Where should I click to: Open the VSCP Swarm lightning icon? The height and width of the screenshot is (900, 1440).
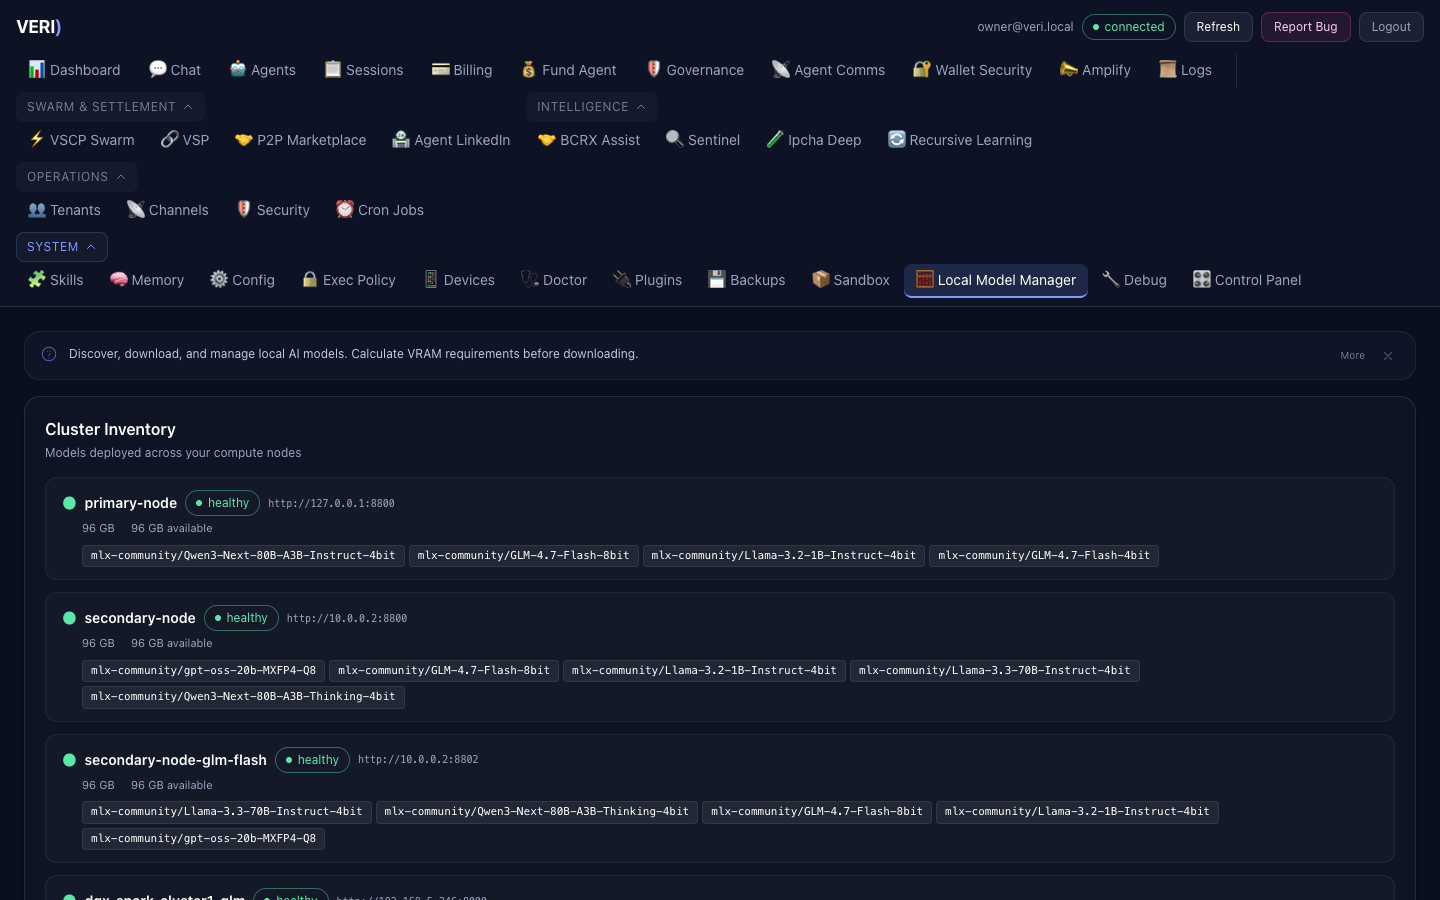pos(37,140)
